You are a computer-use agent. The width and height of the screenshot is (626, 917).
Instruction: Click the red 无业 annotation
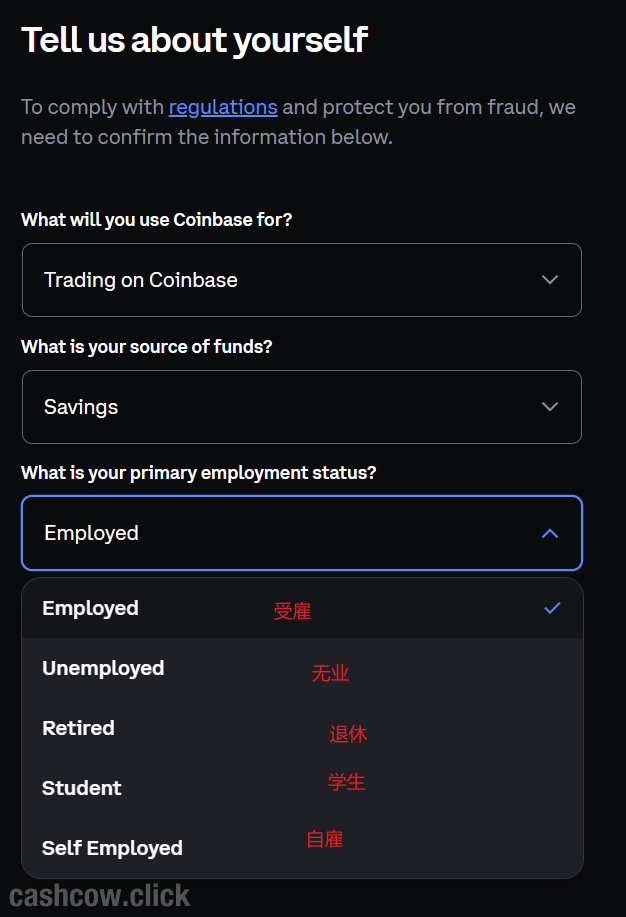pyautogui.click(x=330, y=673)
